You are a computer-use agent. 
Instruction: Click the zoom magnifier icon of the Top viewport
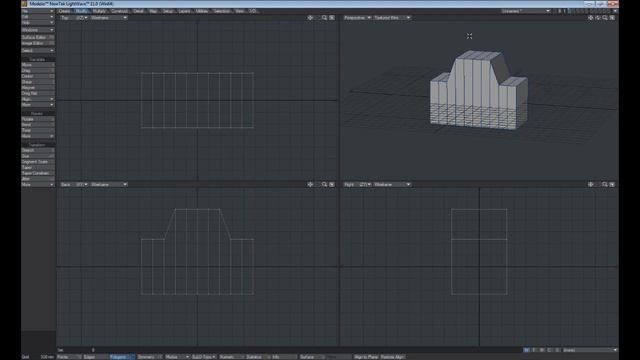coord(324,18)
